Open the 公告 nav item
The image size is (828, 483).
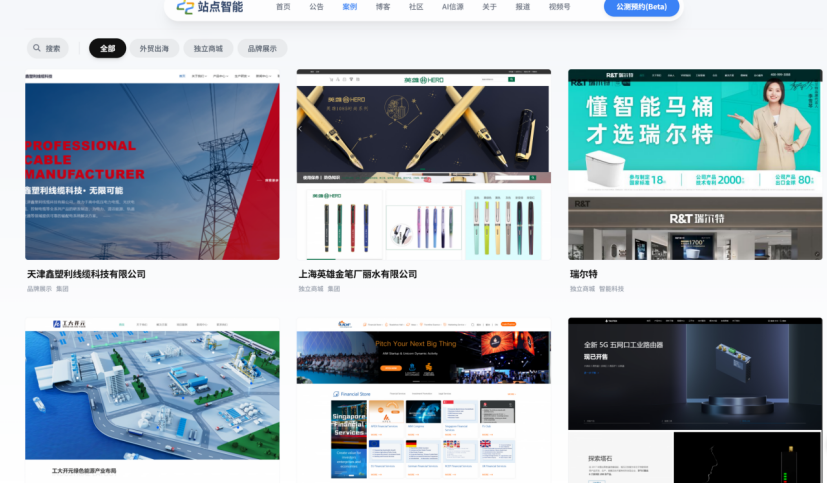point(316,7)
